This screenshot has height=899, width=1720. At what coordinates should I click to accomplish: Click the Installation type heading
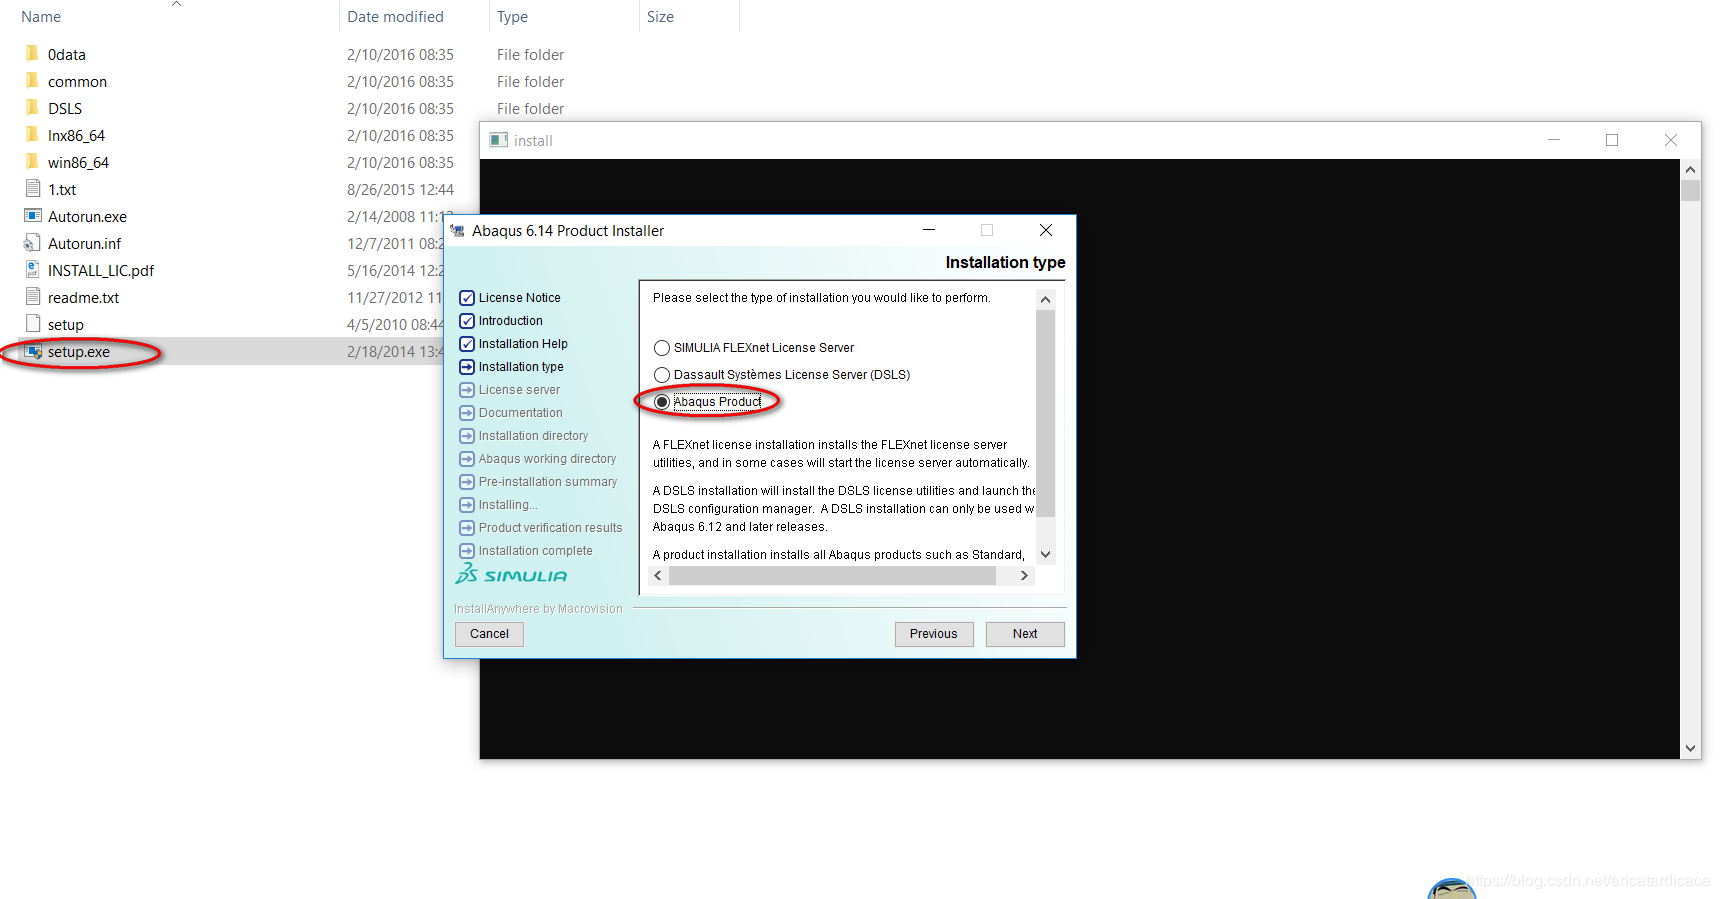1005,262
